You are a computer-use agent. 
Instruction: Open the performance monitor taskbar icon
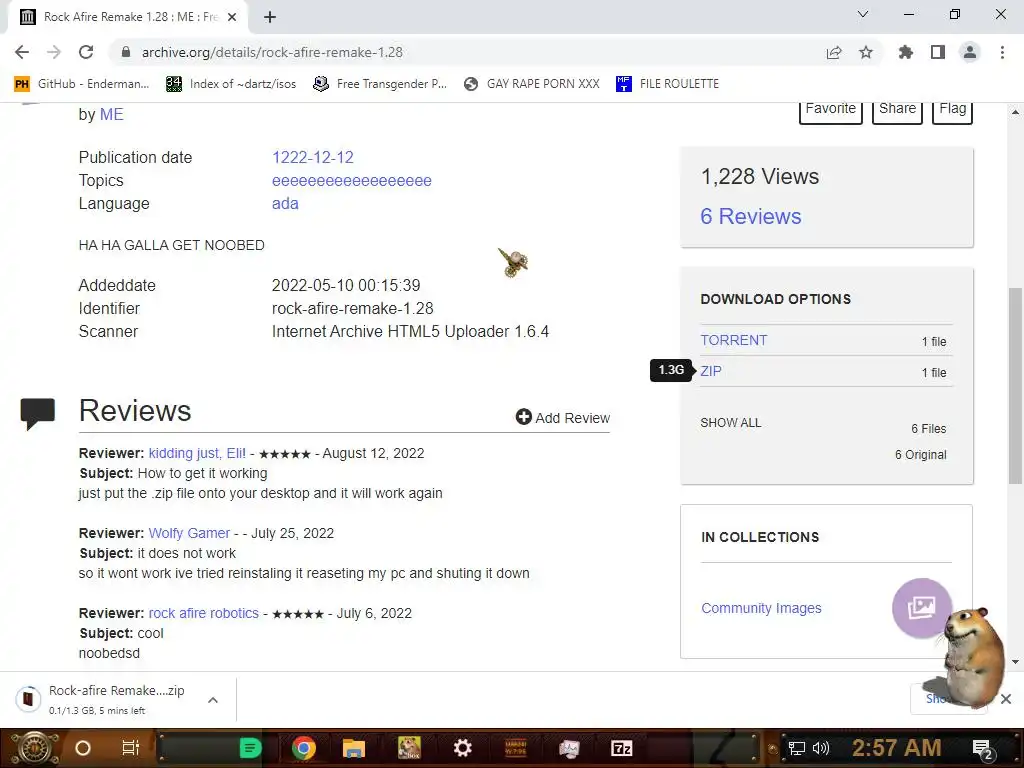tap(569, 748)
